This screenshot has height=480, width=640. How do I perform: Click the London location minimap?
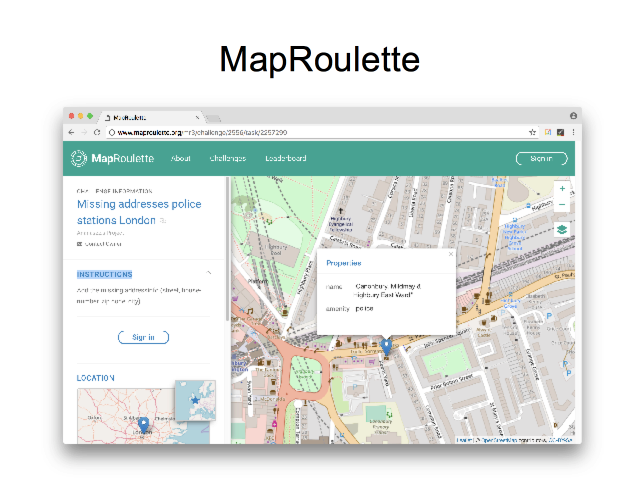pos(143,416)
